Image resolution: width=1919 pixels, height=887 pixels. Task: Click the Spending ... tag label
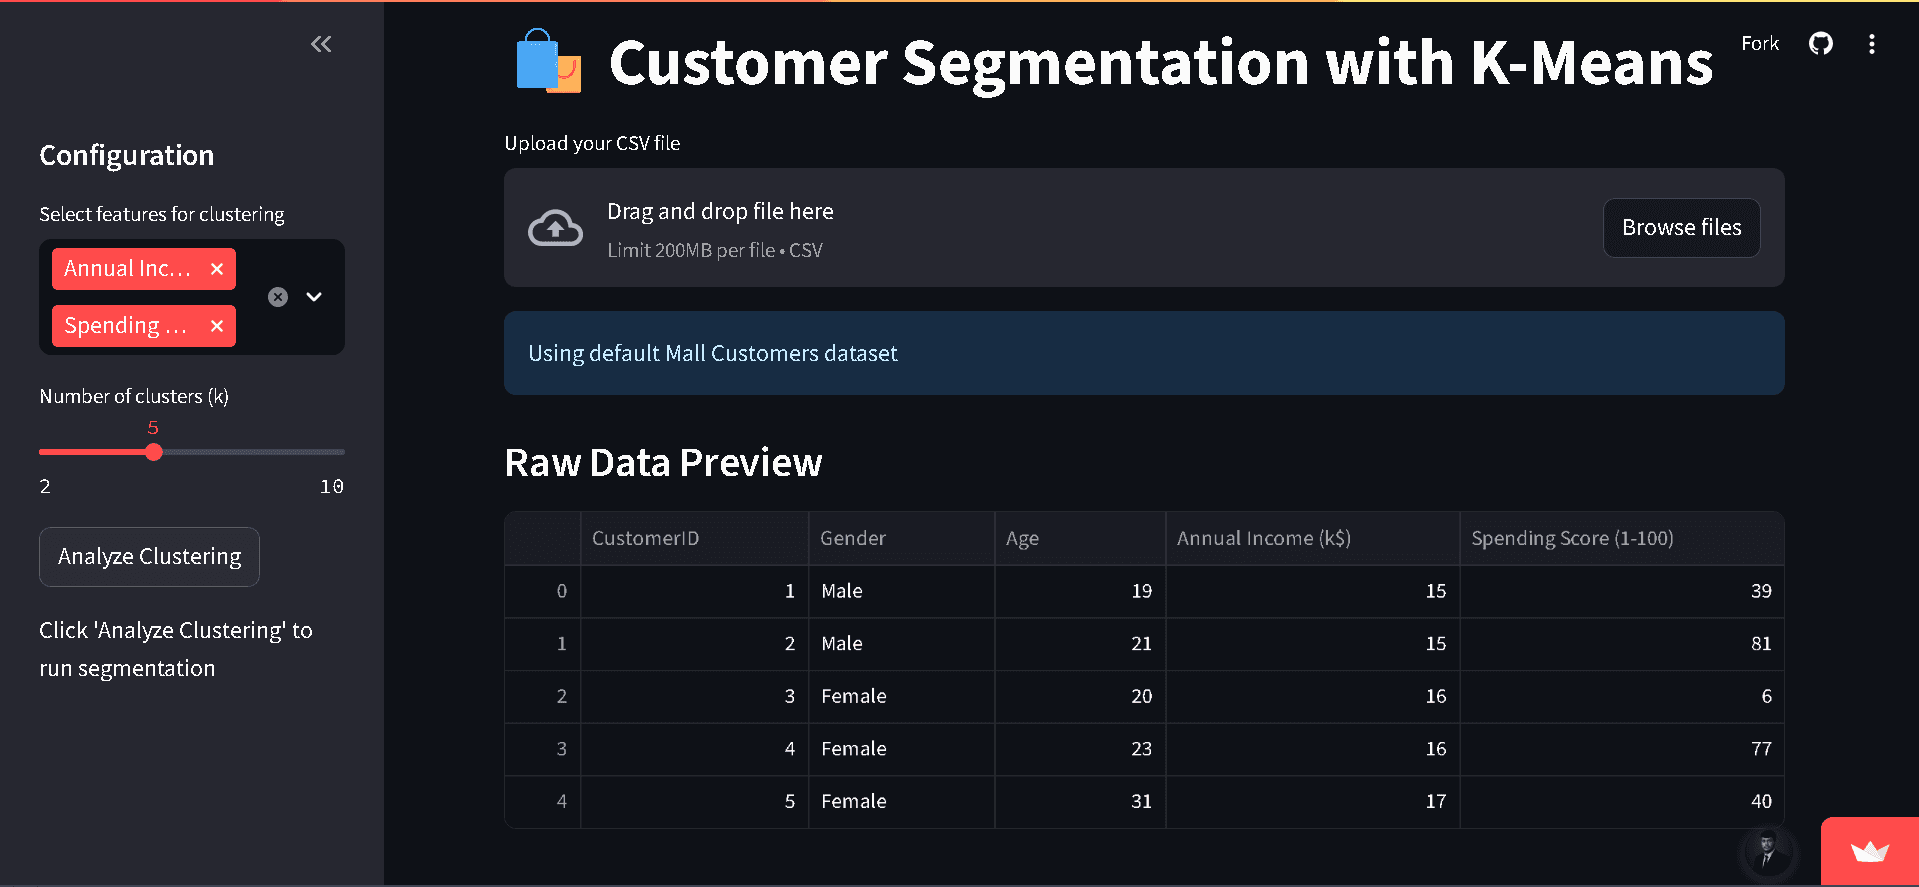click(126, 326)
